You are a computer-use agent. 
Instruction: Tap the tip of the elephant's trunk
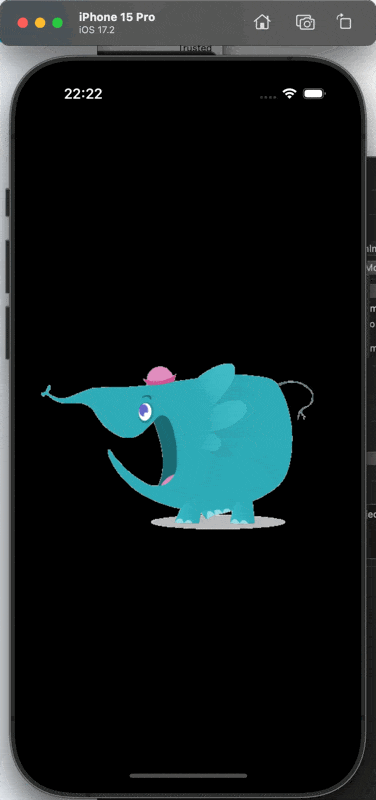click(47, 391)
